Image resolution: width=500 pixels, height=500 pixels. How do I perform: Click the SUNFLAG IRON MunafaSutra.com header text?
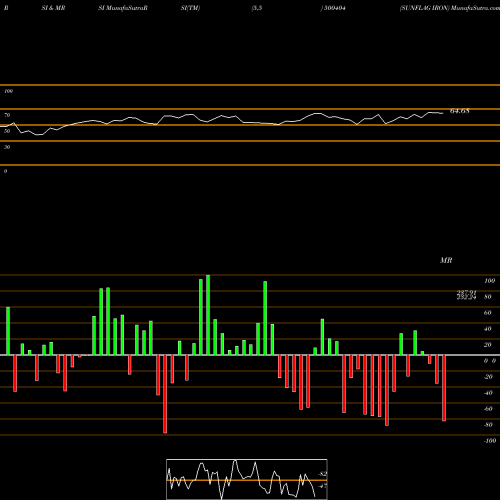point(450,8)
